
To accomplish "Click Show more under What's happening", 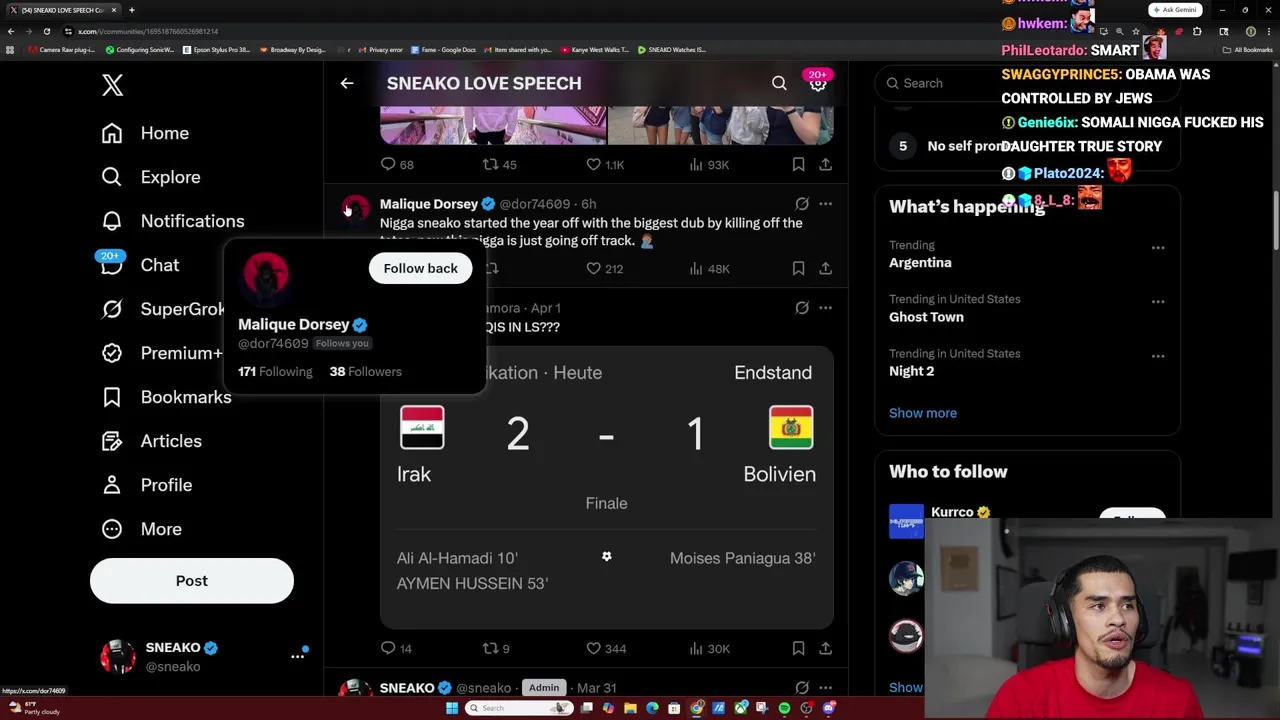I will coord(923,413).
